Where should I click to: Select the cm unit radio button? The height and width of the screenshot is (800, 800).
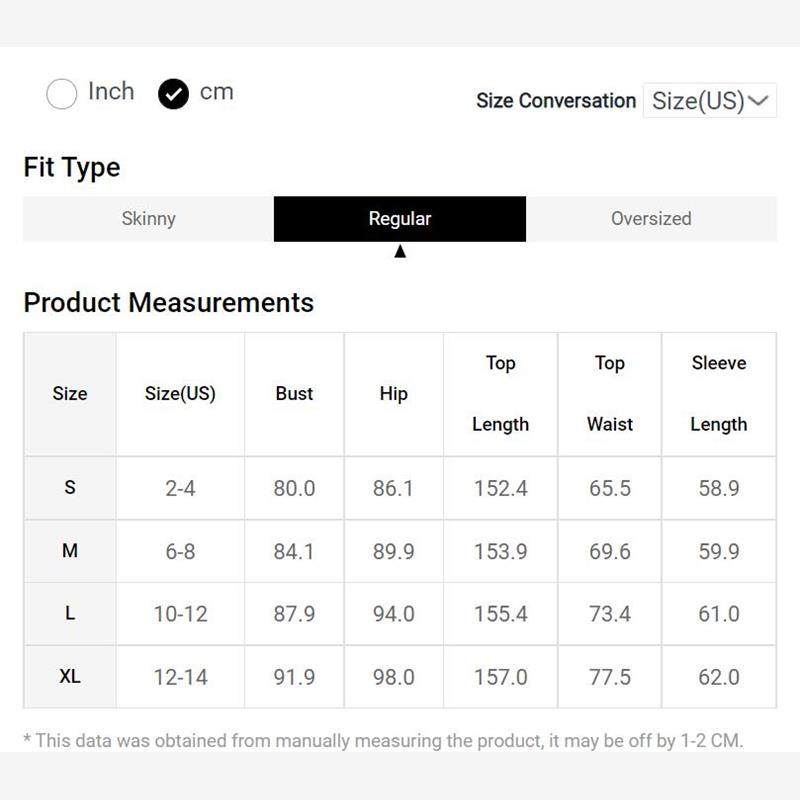tap(173, 94)
